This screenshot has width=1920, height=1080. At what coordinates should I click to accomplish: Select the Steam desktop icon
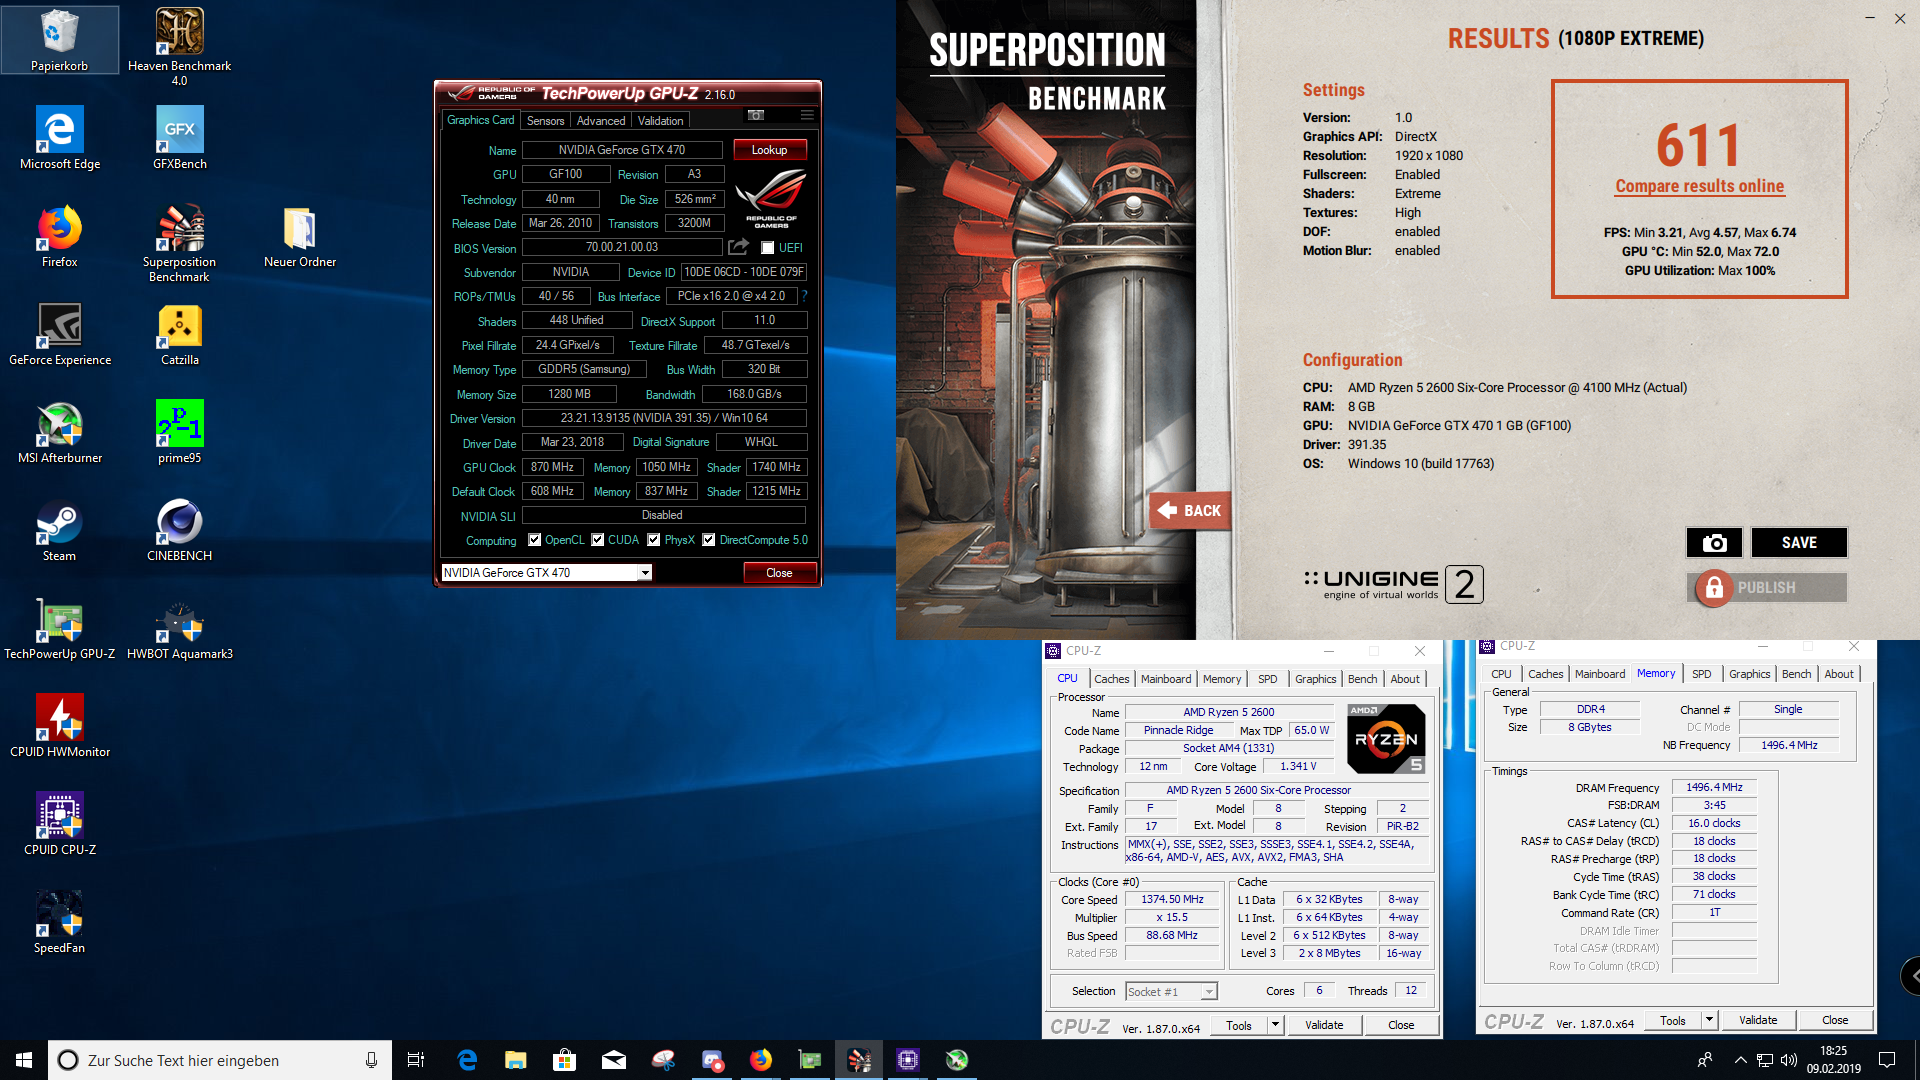(x=60, y=530)
